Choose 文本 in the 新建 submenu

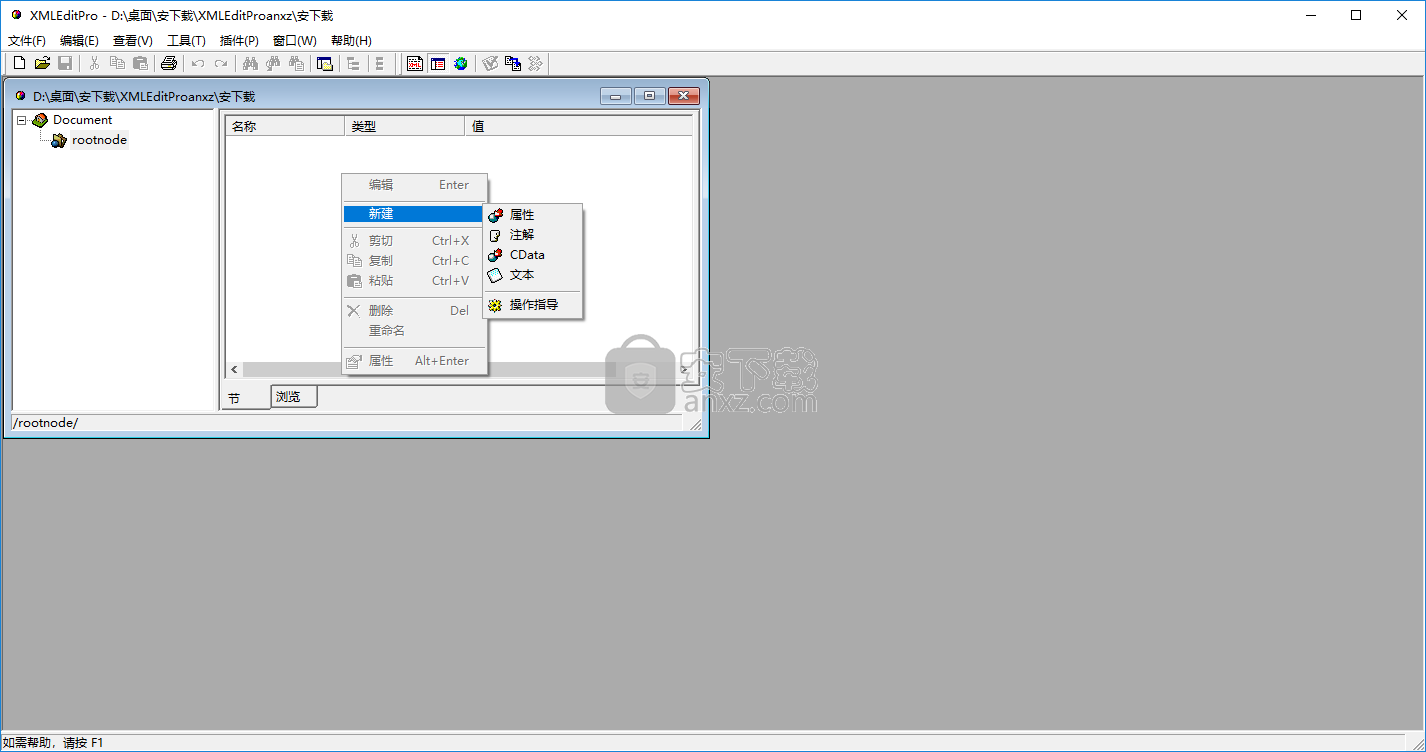click(x=532, y=275)
